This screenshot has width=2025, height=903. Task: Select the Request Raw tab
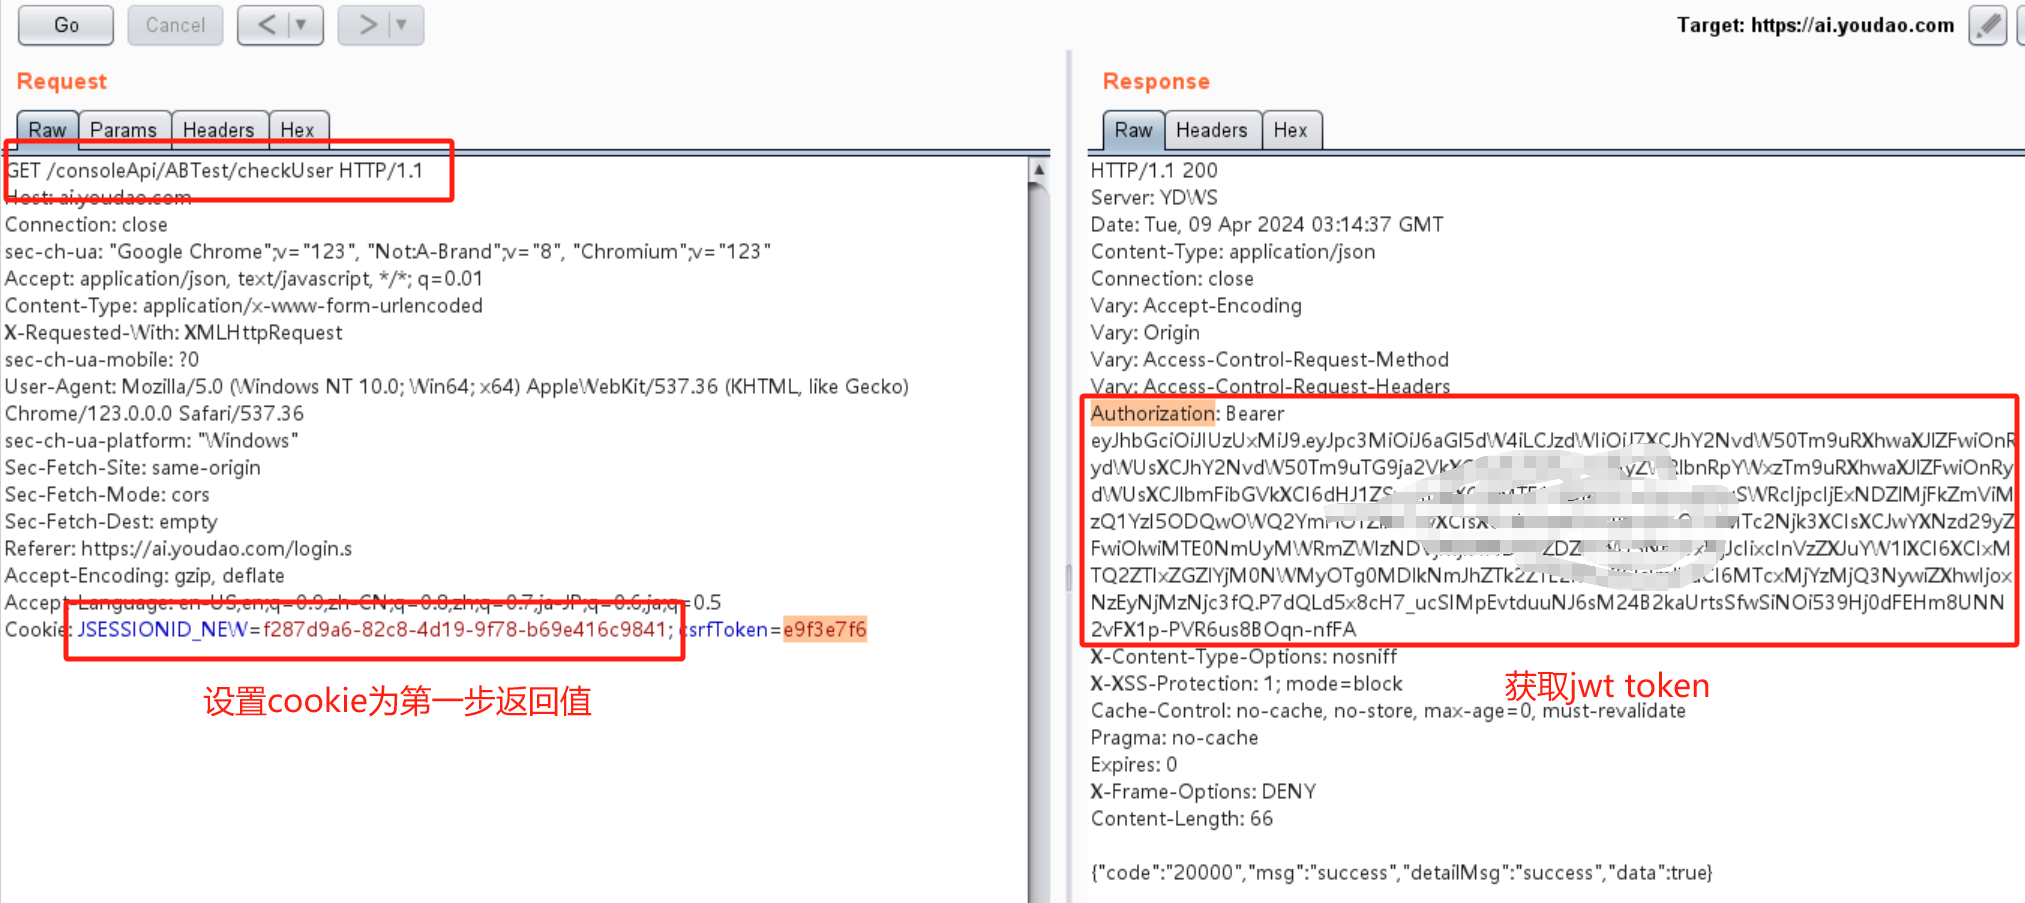pyautogui.click(x=47, y=130)
